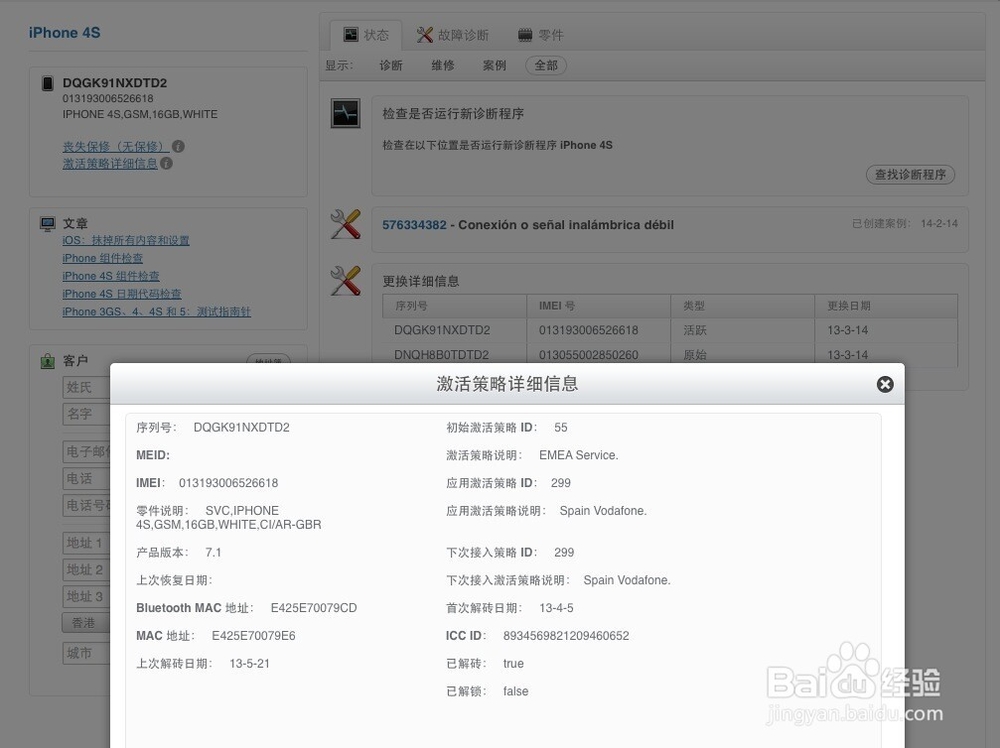The height and width of the screenshot is (748, 1000).
Task: Click the IMEI 号 column header
Action: pyautogui.click(x=599, y=306)
